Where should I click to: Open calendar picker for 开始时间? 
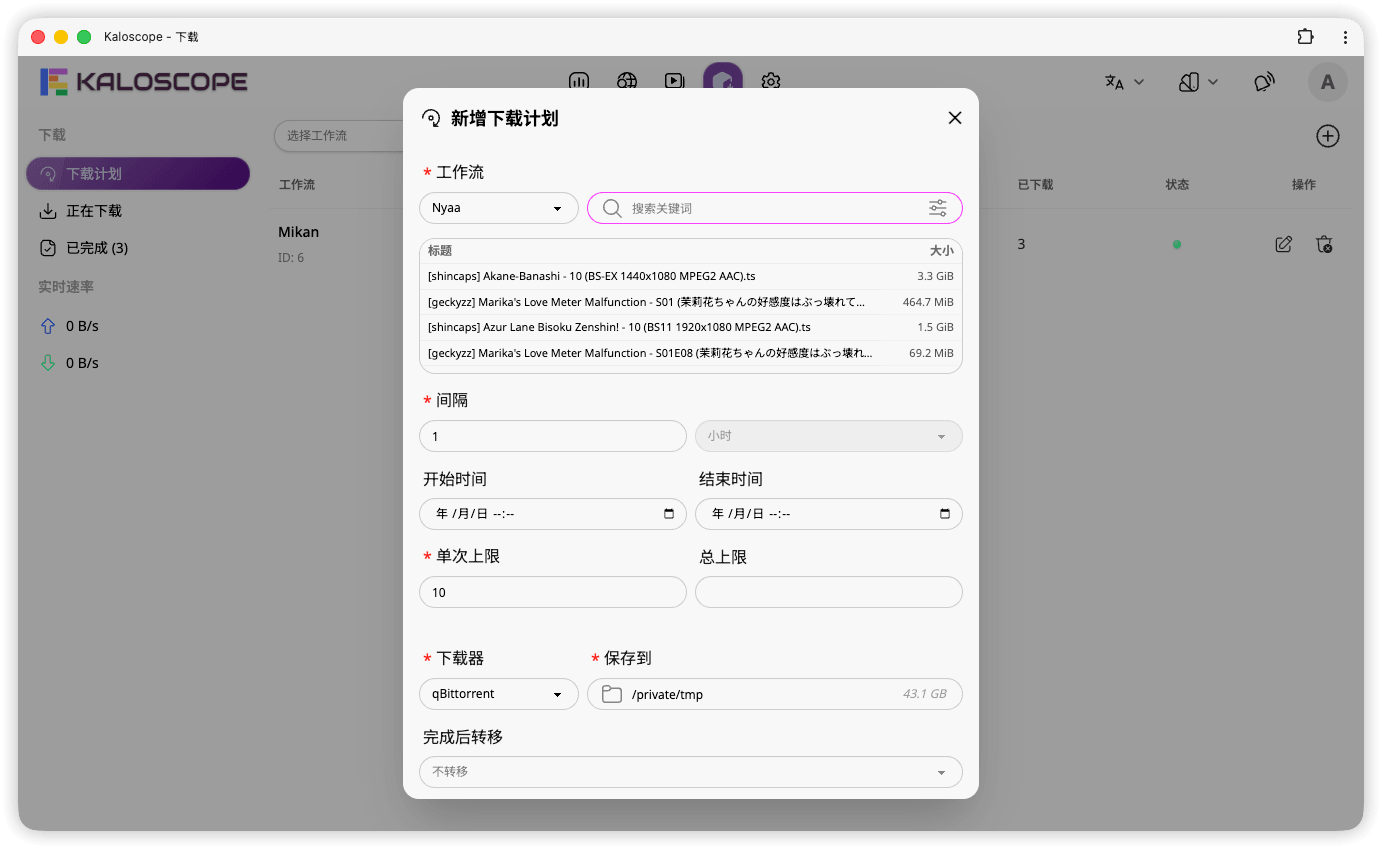pyautogui.click(x=669, y=514)
